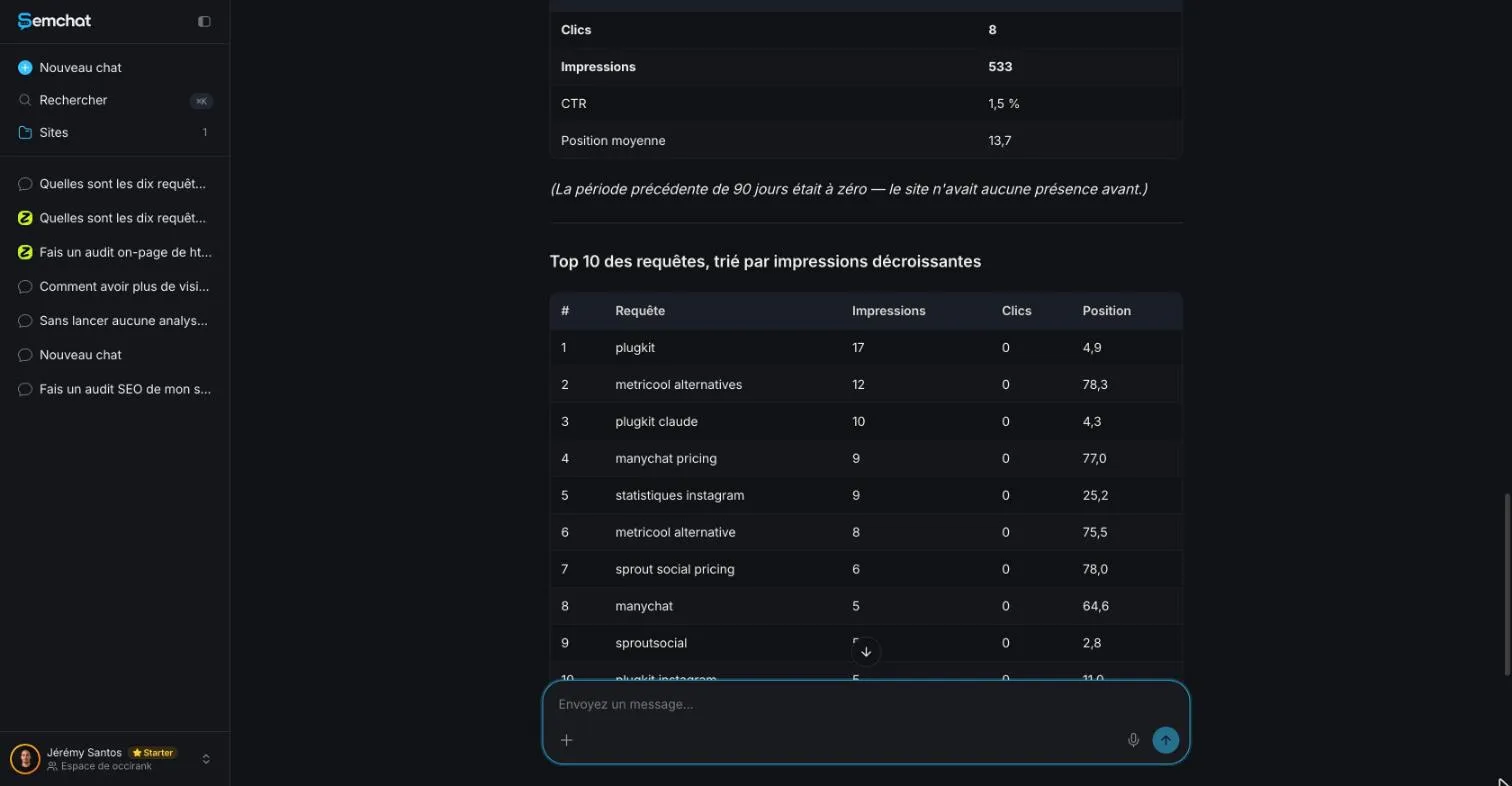Click the "plugkit claude" query cell
The width and height of the screenshot is (1512, 786).
coord(656,421)
